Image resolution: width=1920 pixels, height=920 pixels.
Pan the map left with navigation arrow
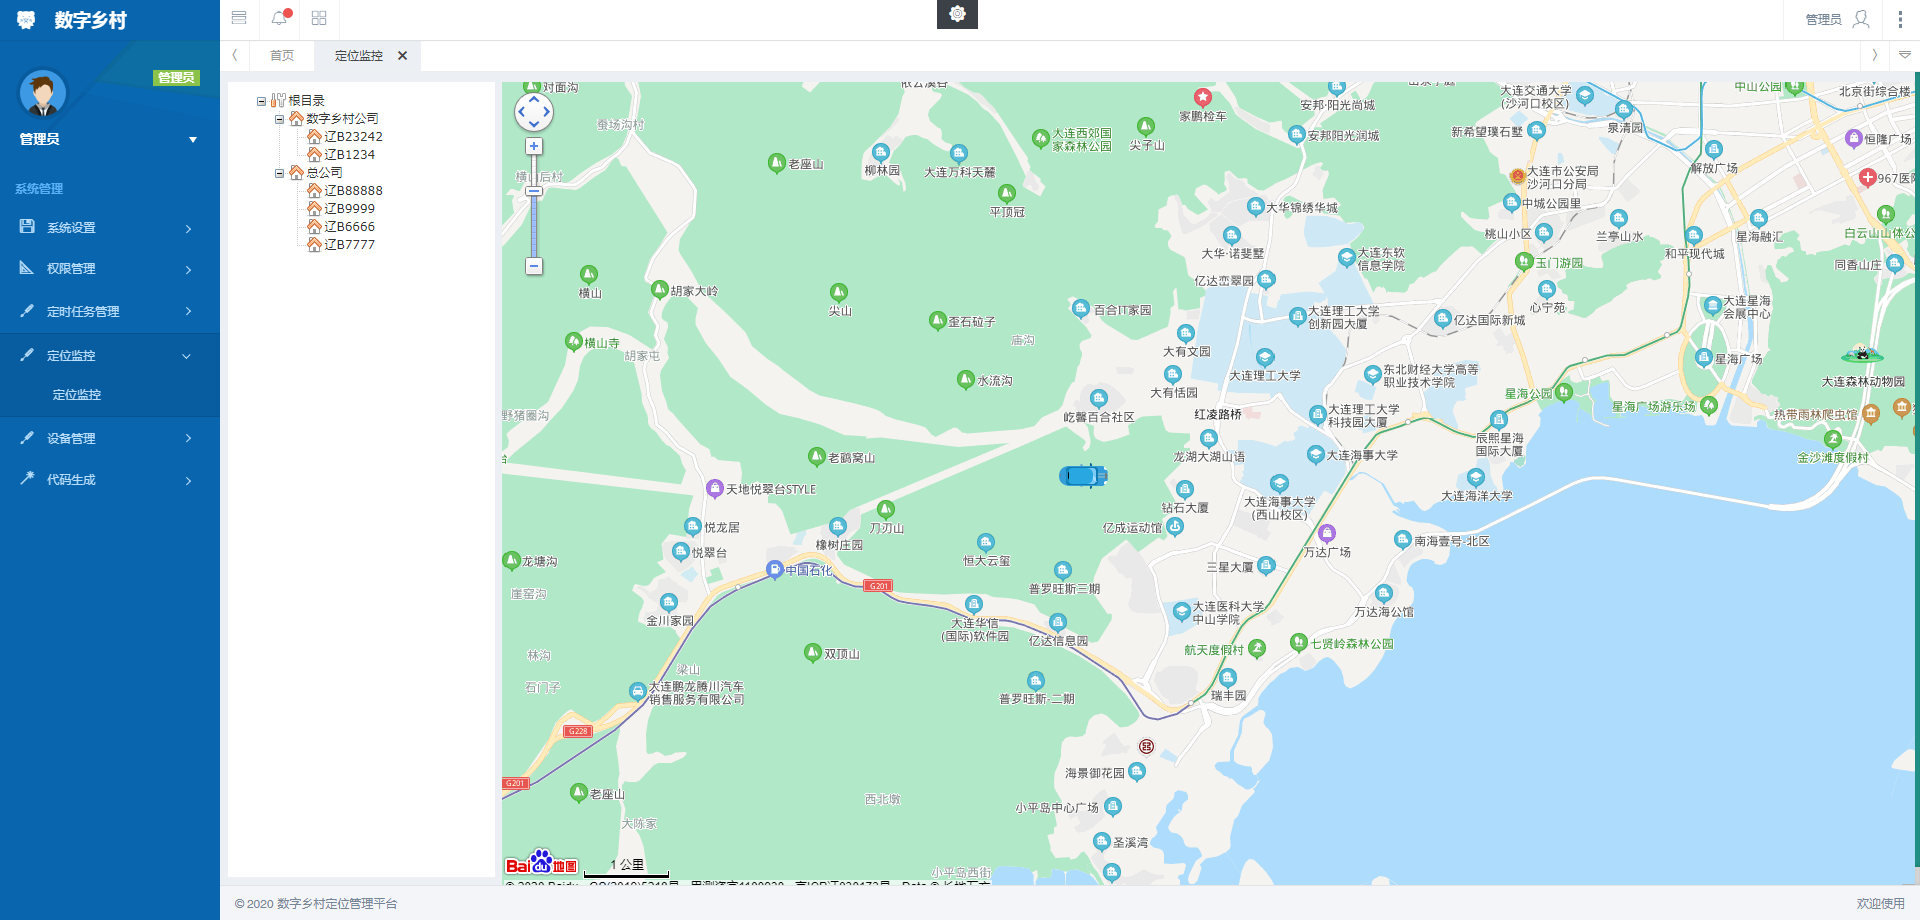pos(521,112)
